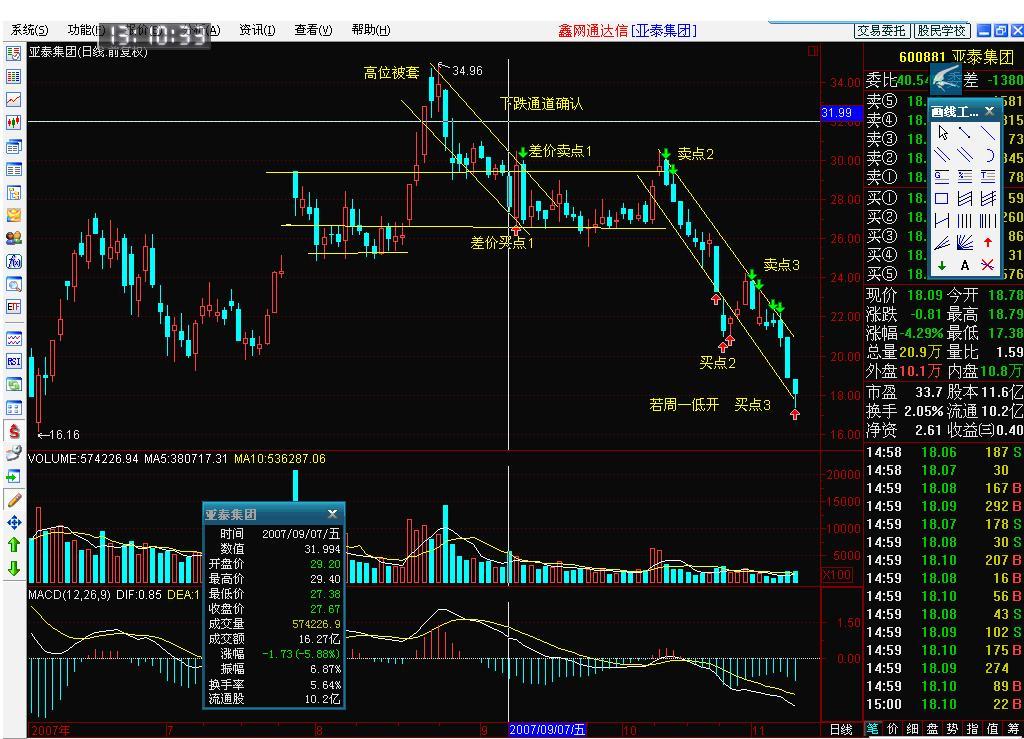1024x739 pixels.
Task: Click the delete drawn lines (X) tool
Action: (987, 265)
